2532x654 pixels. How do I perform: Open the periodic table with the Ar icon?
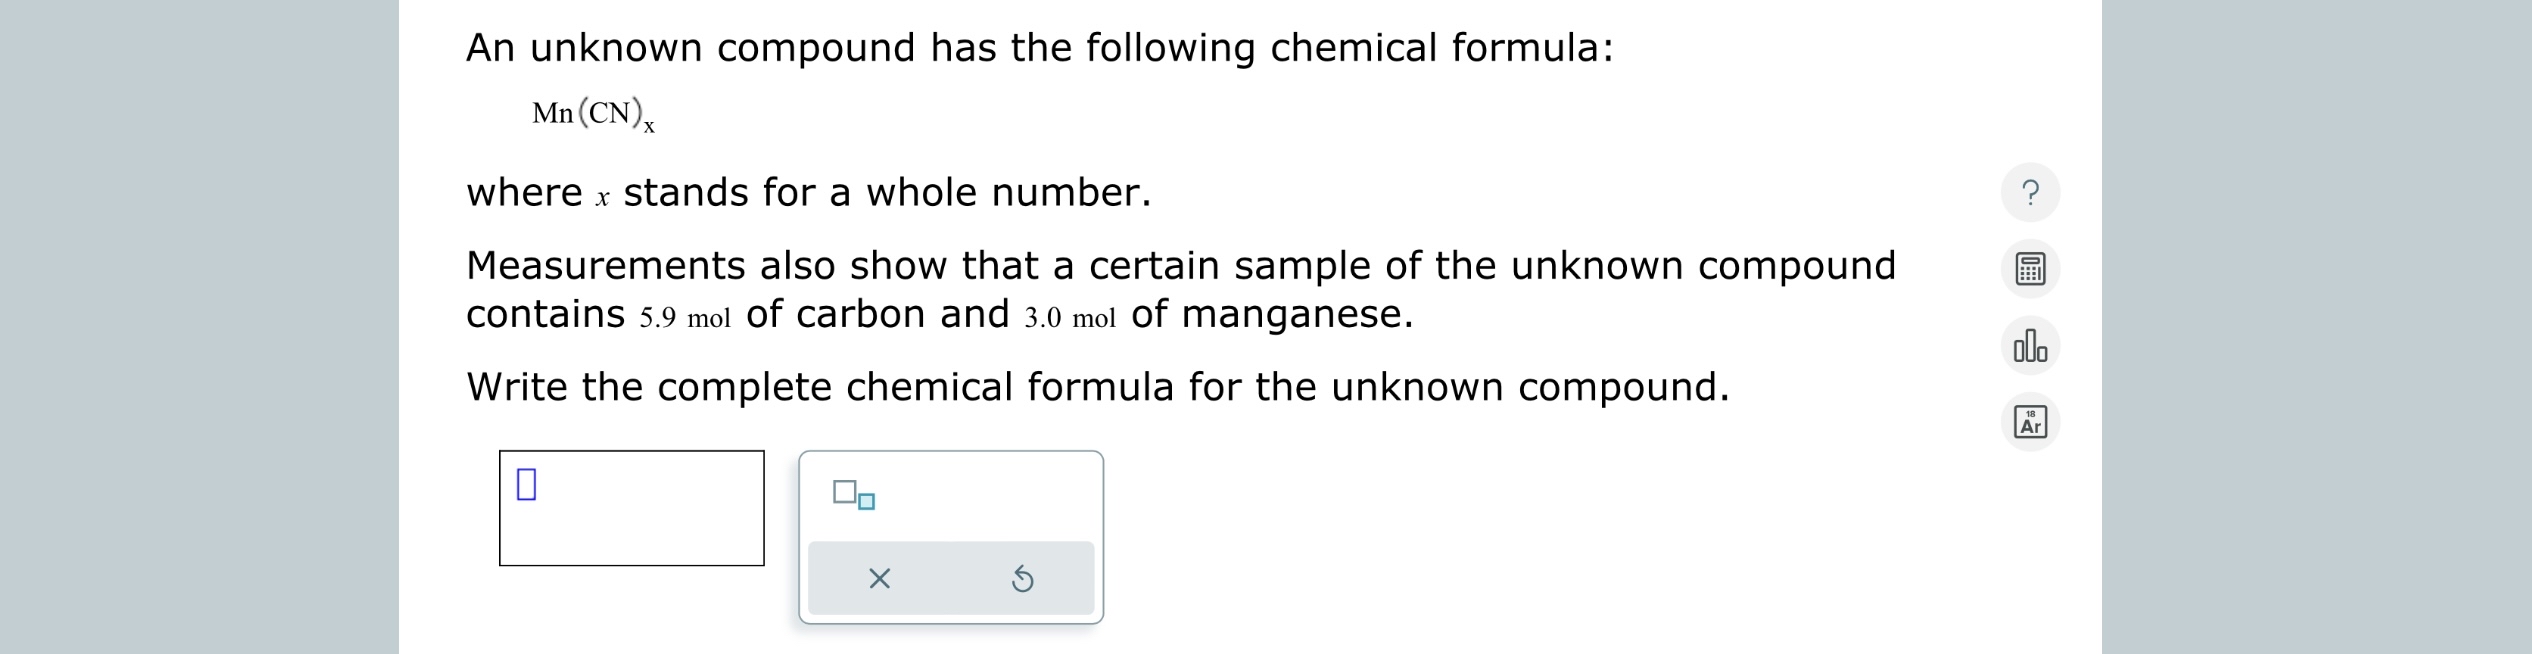[2029, 422]
